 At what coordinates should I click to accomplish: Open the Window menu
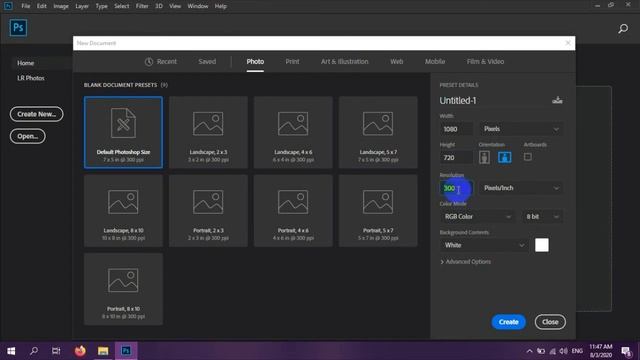pyautogui.click(x=198, y=6)
